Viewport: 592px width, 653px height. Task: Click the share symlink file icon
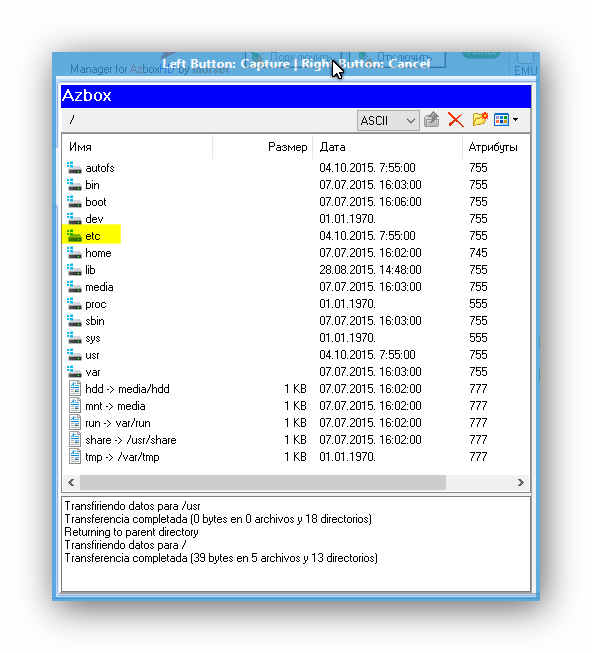[x=75, y=440]
